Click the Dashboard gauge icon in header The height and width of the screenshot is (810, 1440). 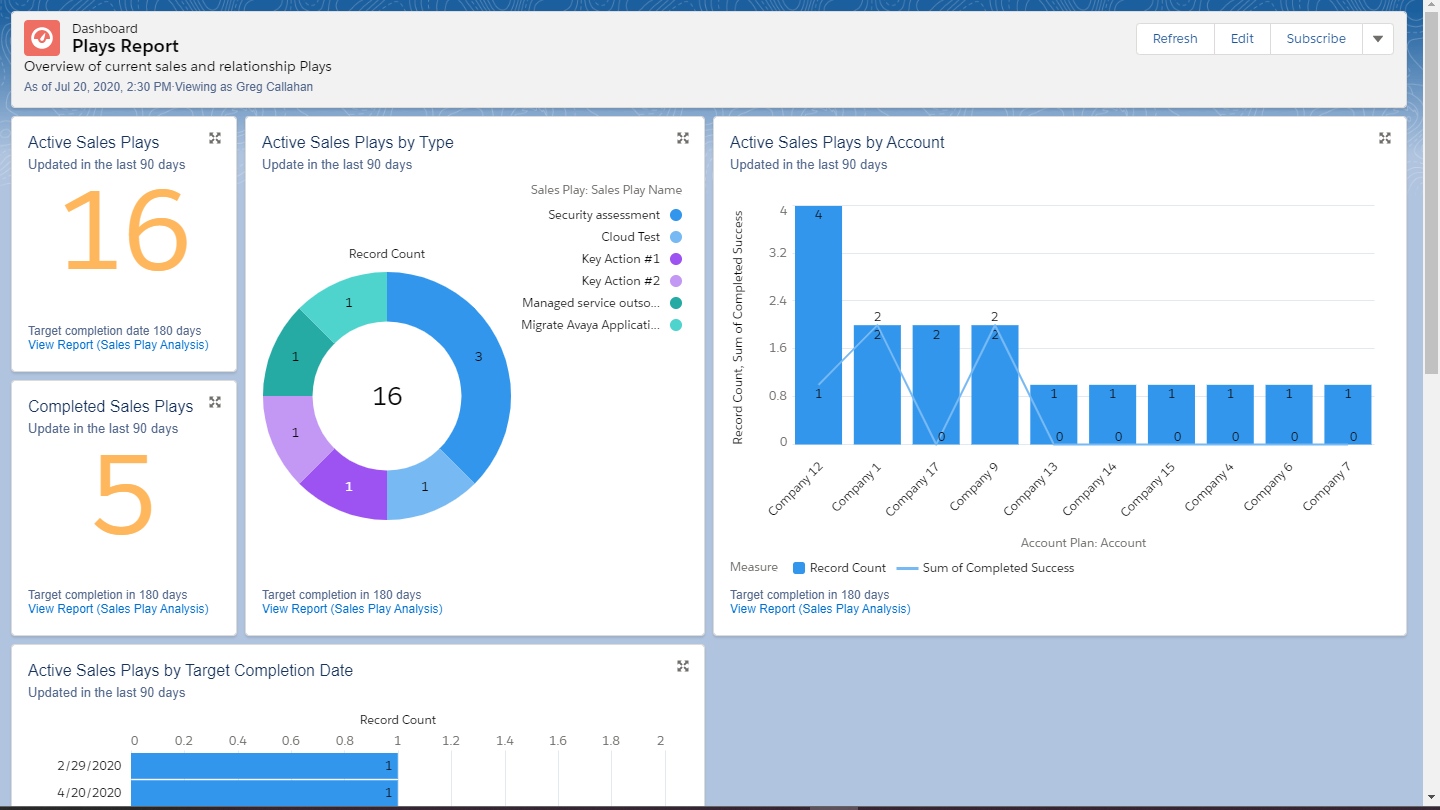tap(42, 38)
